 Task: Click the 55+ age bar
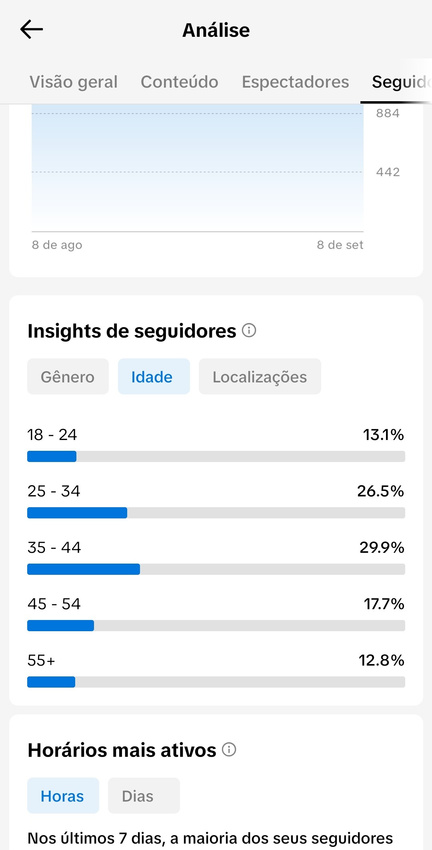pyautogui.click(x=216, y=682)
